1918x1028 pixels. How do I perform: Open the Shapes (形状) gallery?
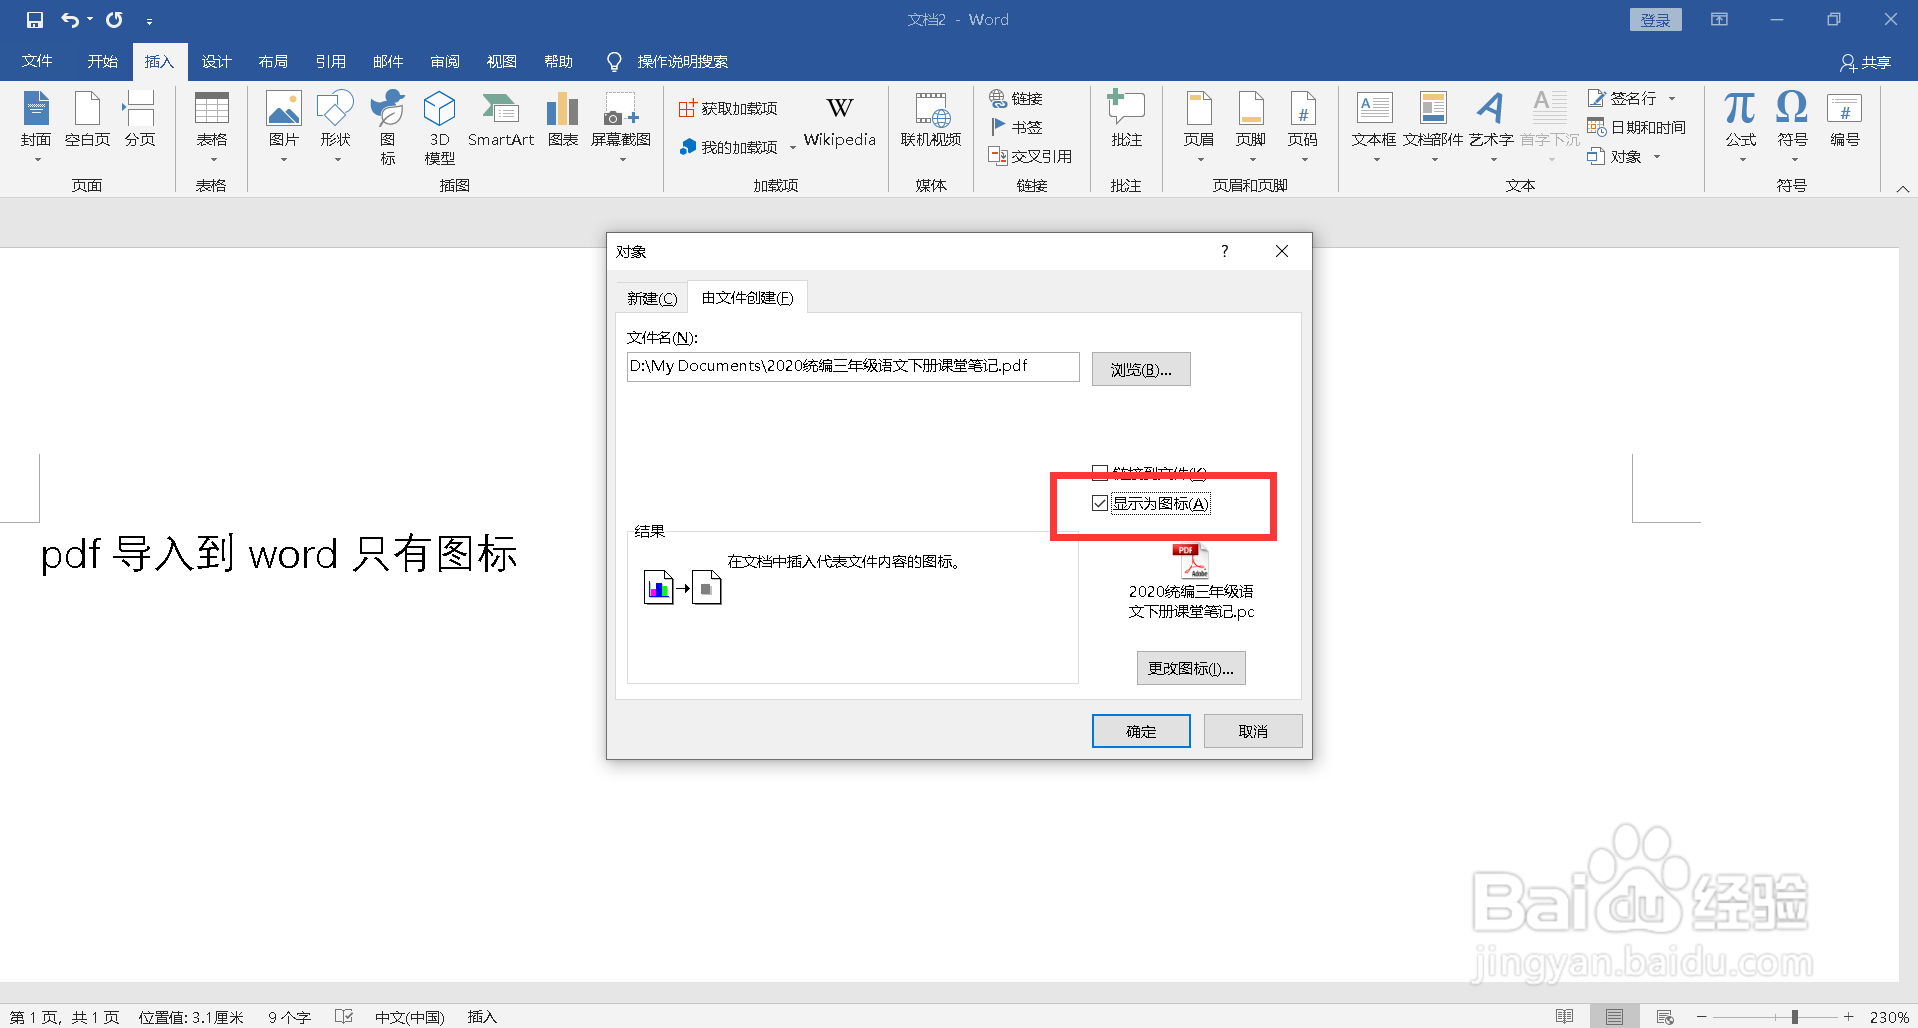pyautogui.click(x=336, y=128)
